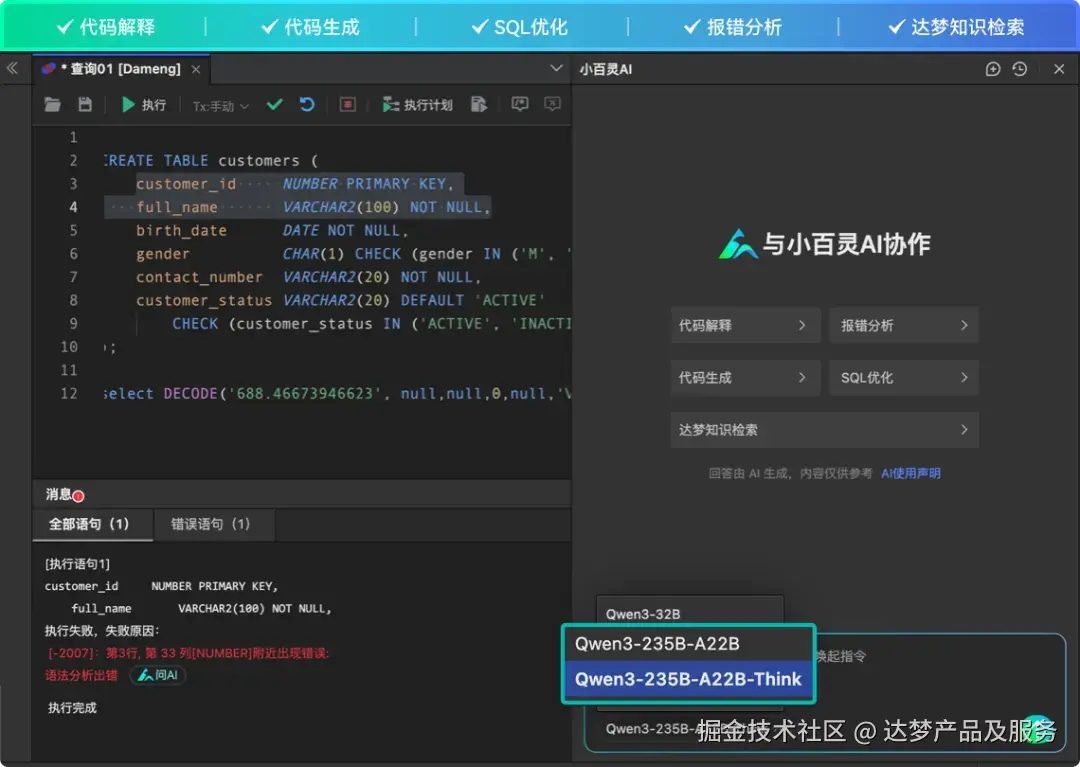Click the comment selected code icon
The image size is (1080, 767).
point(520,104)
